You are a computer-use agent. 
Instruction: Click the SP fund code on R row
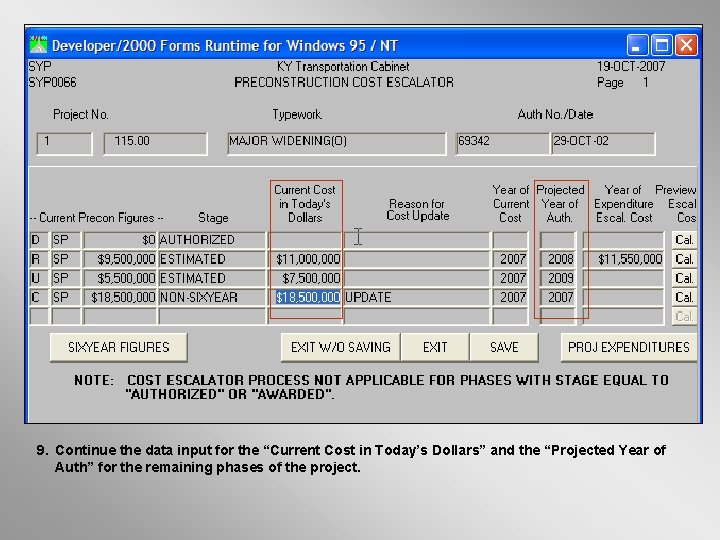click(x=66, y=259)
